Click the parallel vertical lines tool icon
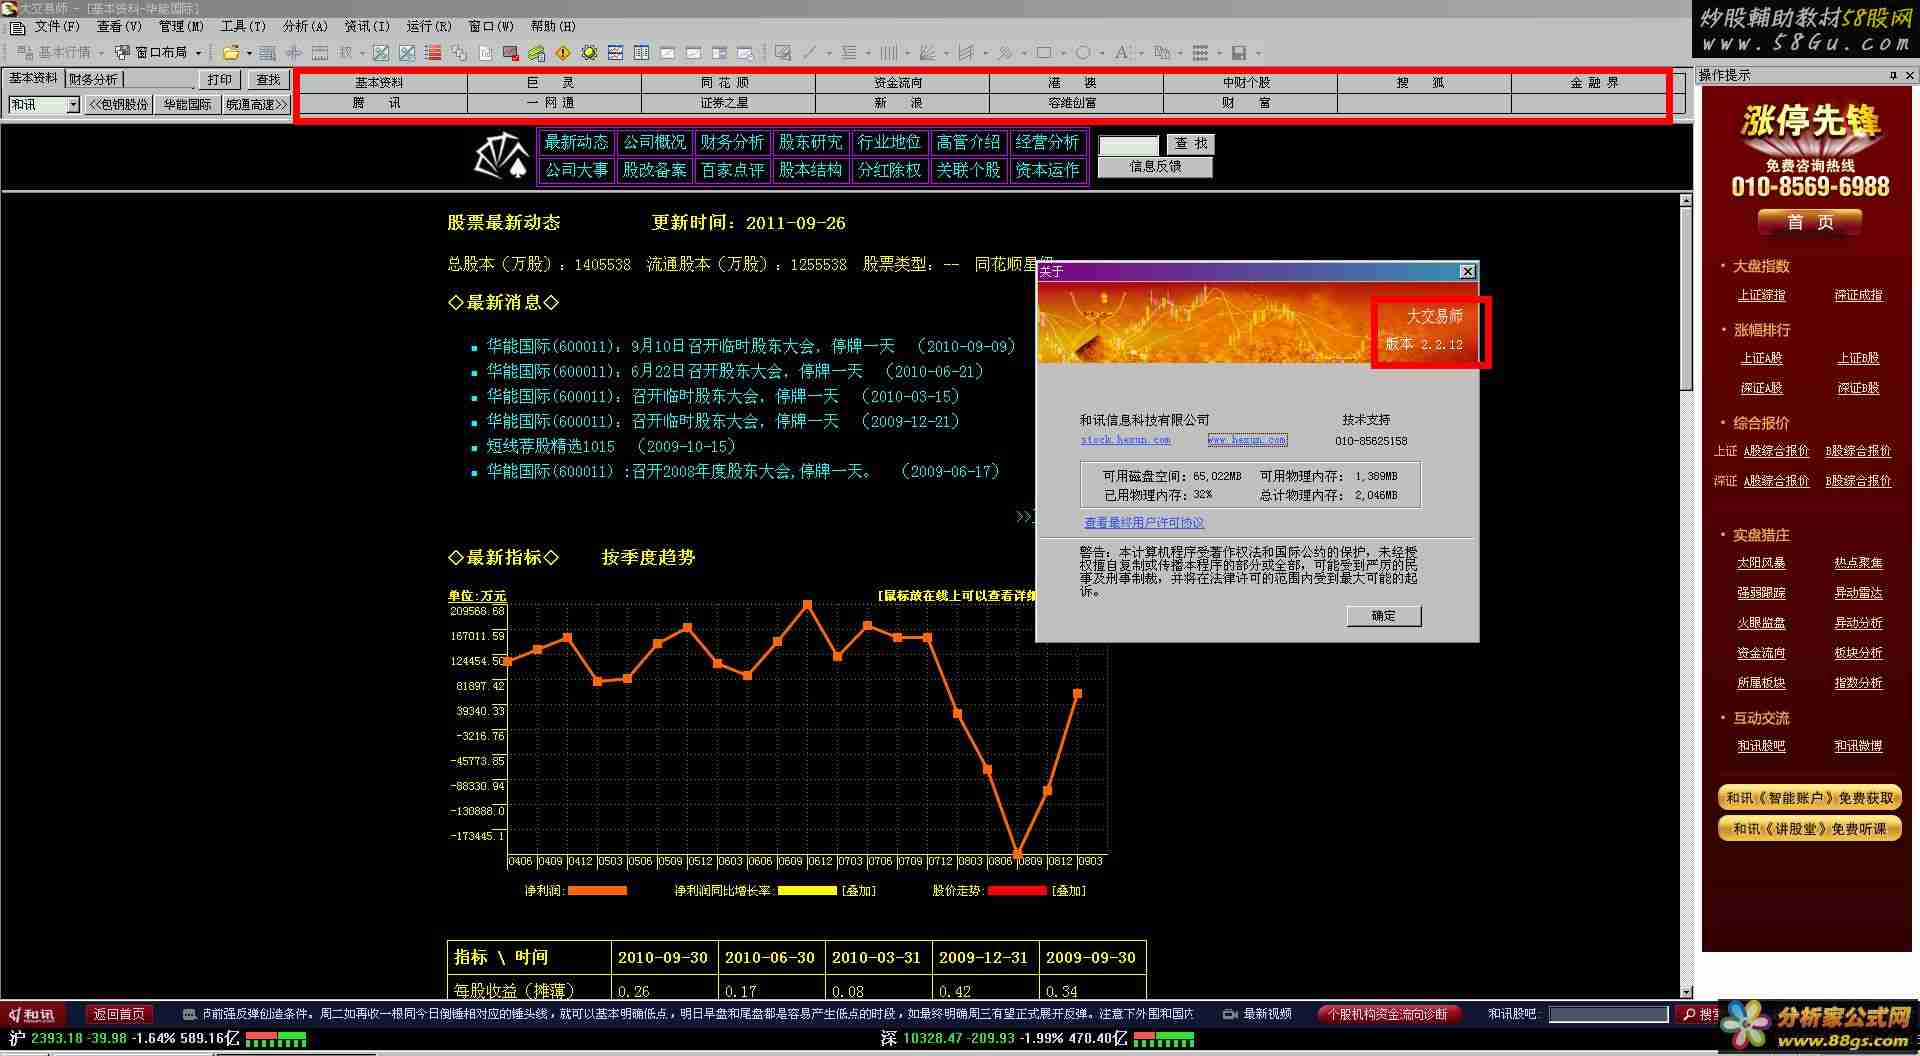The height and width of the screenshot is (1056, 1920). [887, 52]
